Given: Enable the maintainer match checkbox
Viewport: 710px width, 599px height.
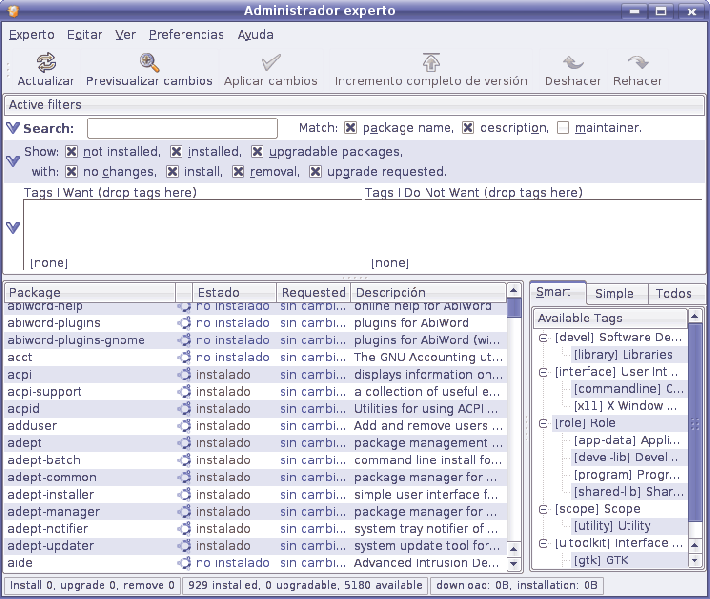Looking at the screenshot, I should click(x=564, y=128).
